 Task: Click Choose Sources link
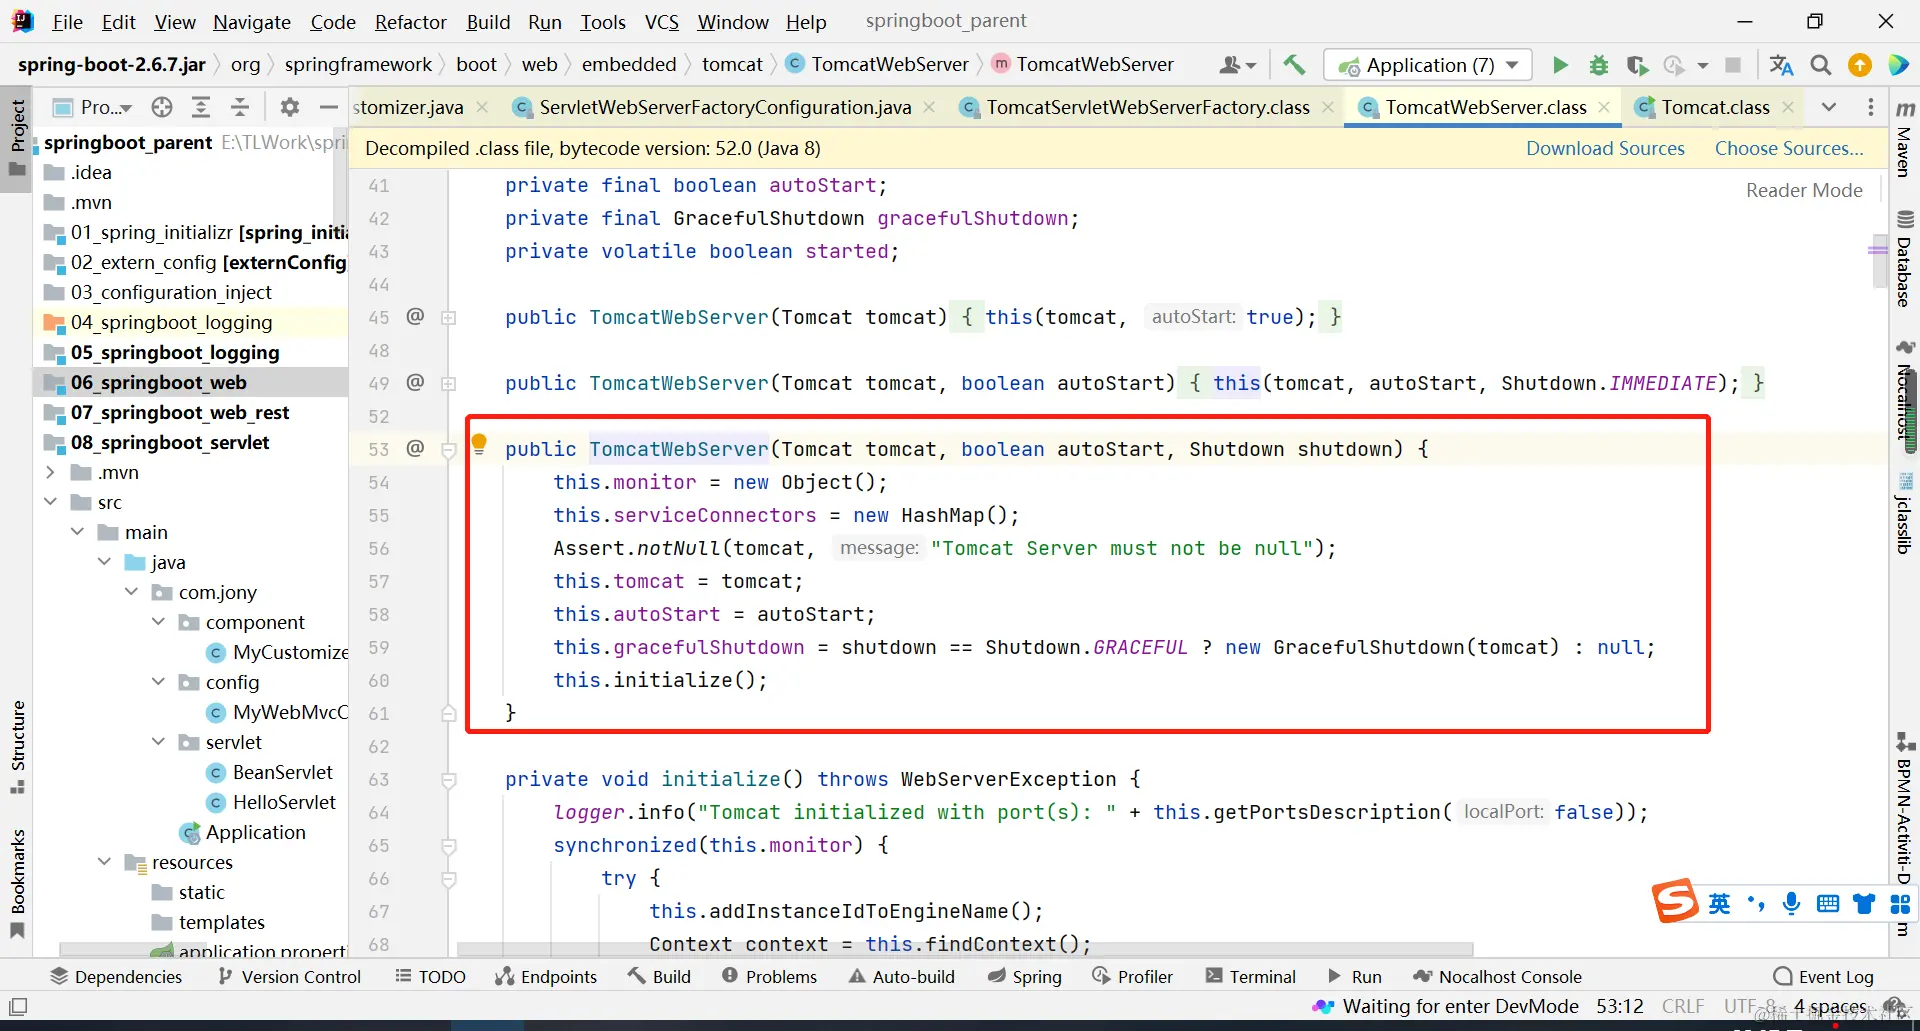[1789, 149]
